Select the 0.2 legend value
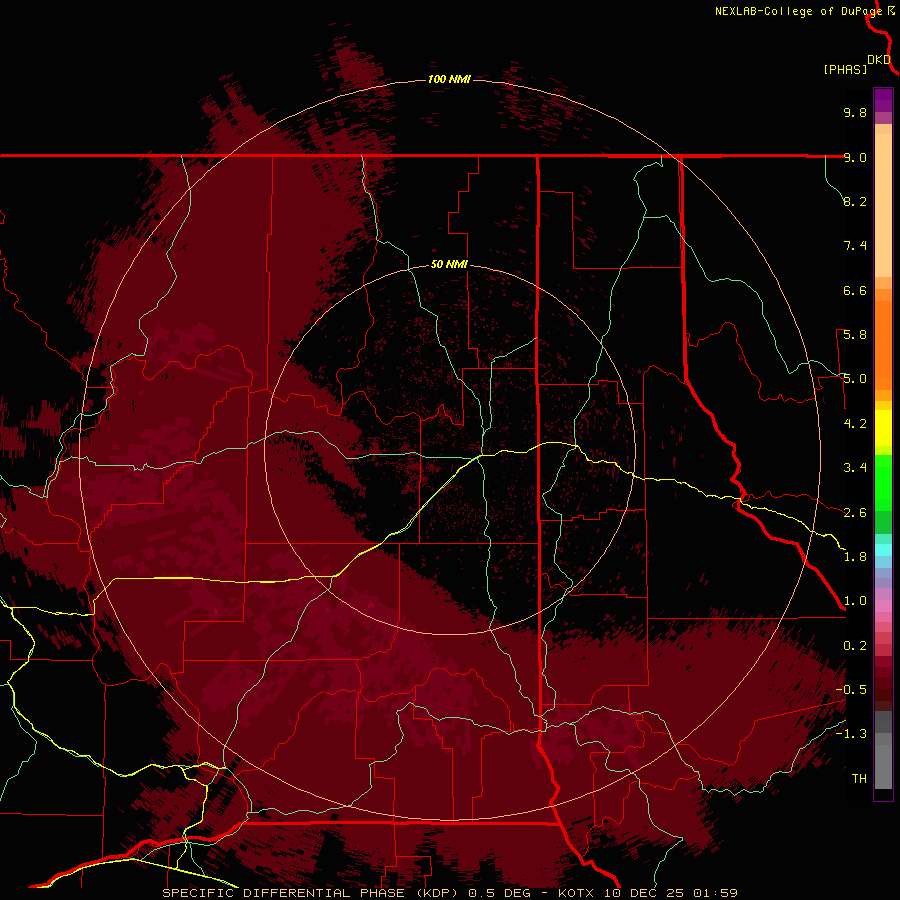The width and height of the screenshot is (900, 900). click(x=855, y=646)
